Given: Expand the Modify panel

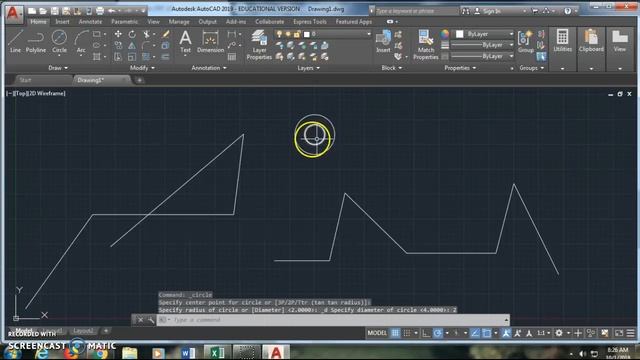Looking at the screenshot, I should pyautogui.click(x=142, y=68).
